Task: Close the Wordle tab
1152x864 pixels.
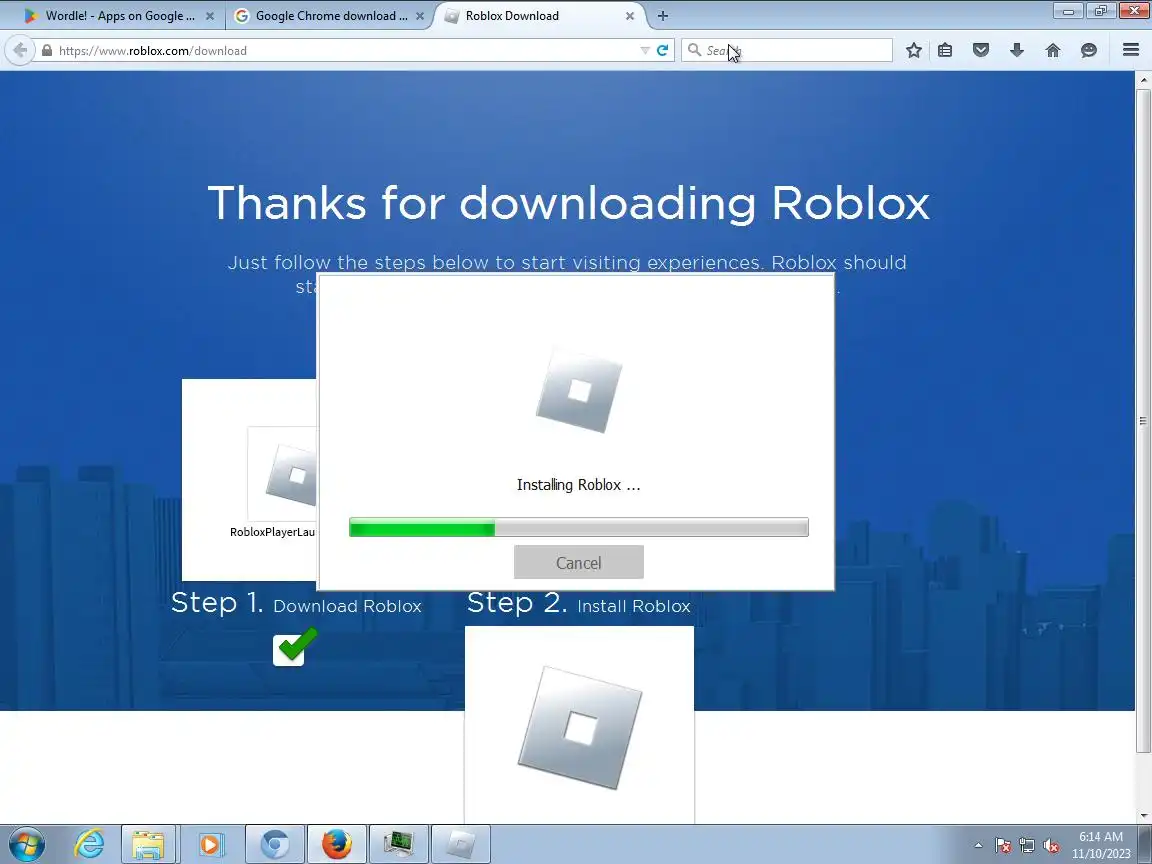Action: [x=209, y=15]
